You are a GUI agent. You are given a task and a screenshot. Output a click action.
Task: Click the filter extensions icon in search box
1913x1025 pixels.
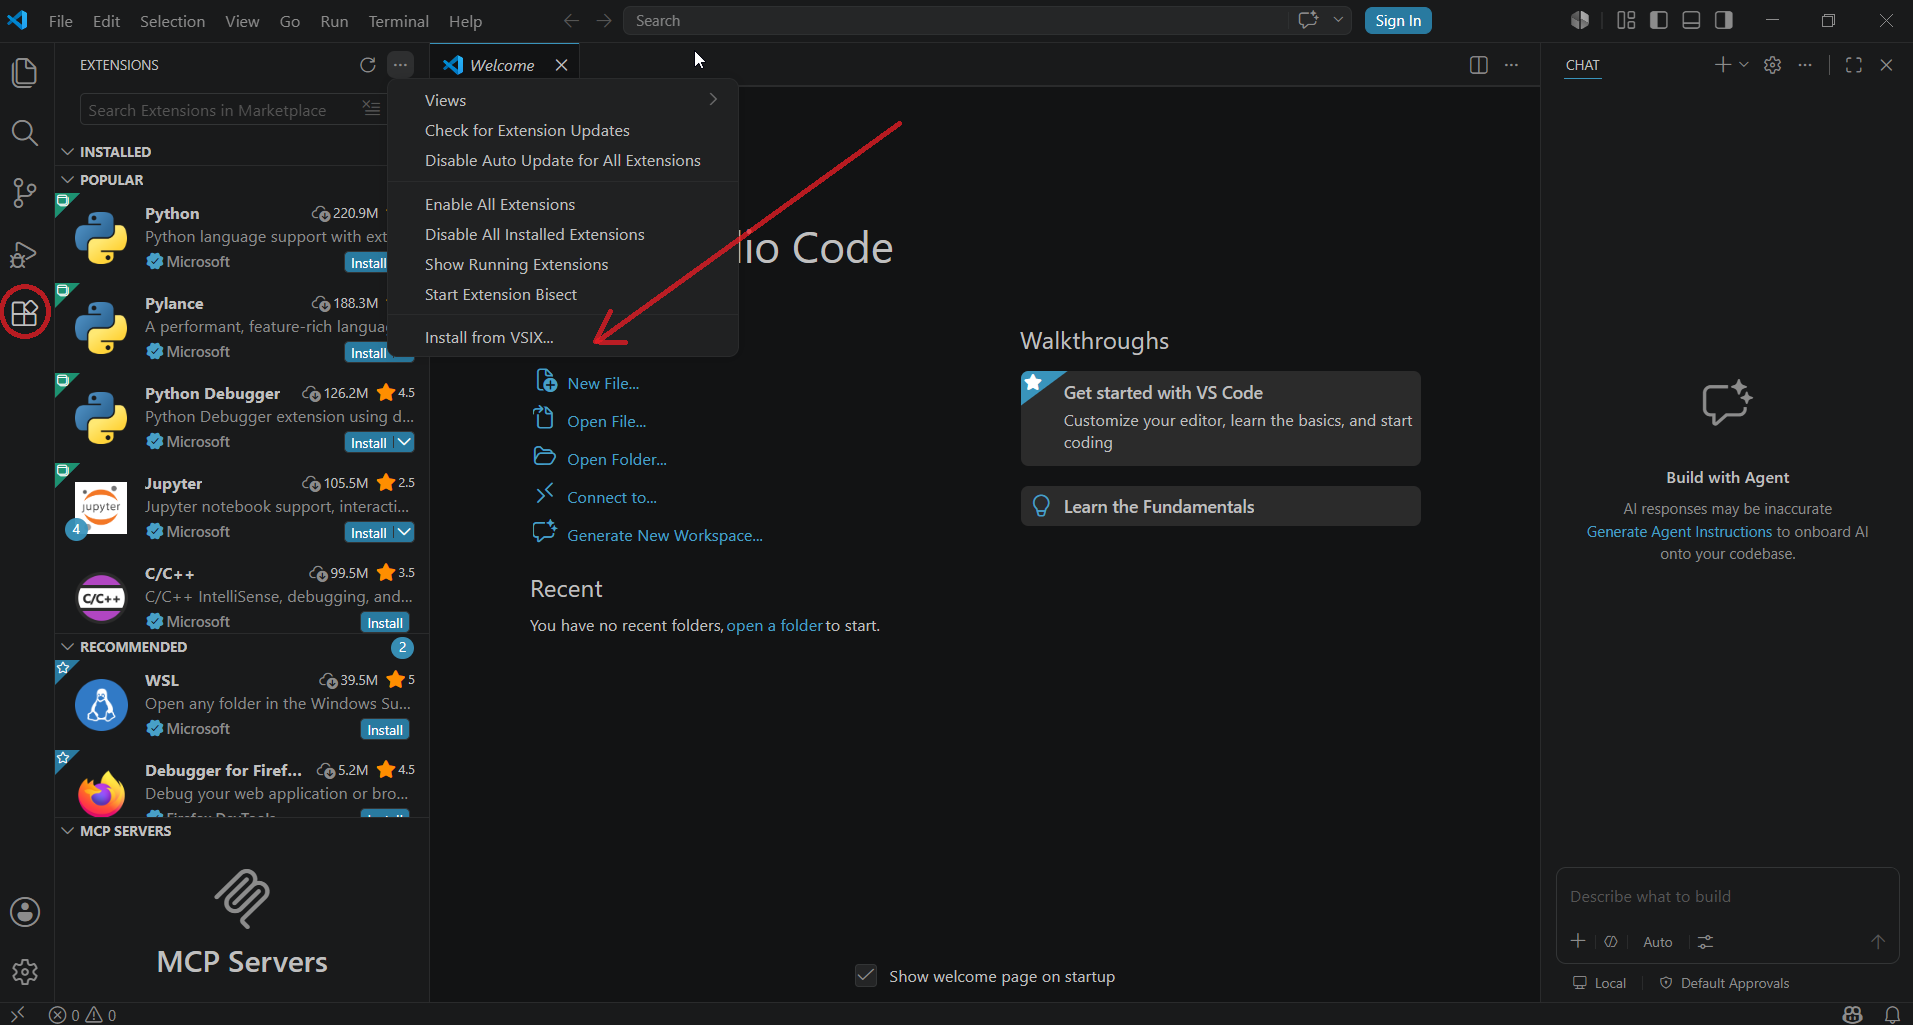click(x=371, y=109)
